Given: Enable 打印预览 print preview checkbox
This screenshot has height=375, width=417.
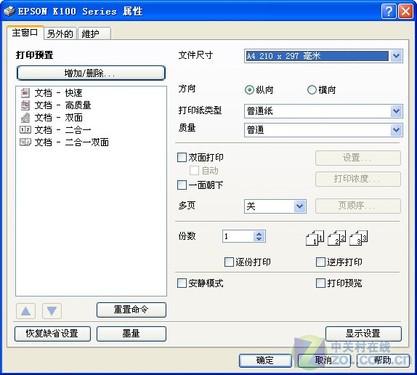Looking at the screenshot, I should click(x=320, y=283).
